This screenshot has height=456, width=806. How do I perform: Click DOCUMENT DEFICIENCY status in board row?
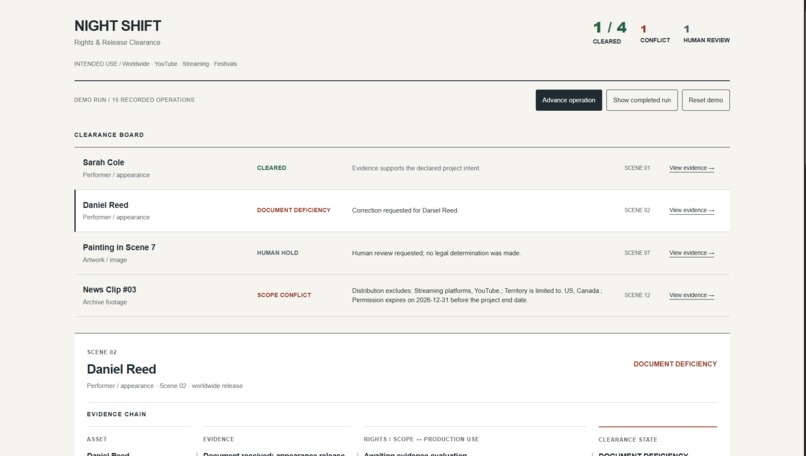click(x=294, y=210)
